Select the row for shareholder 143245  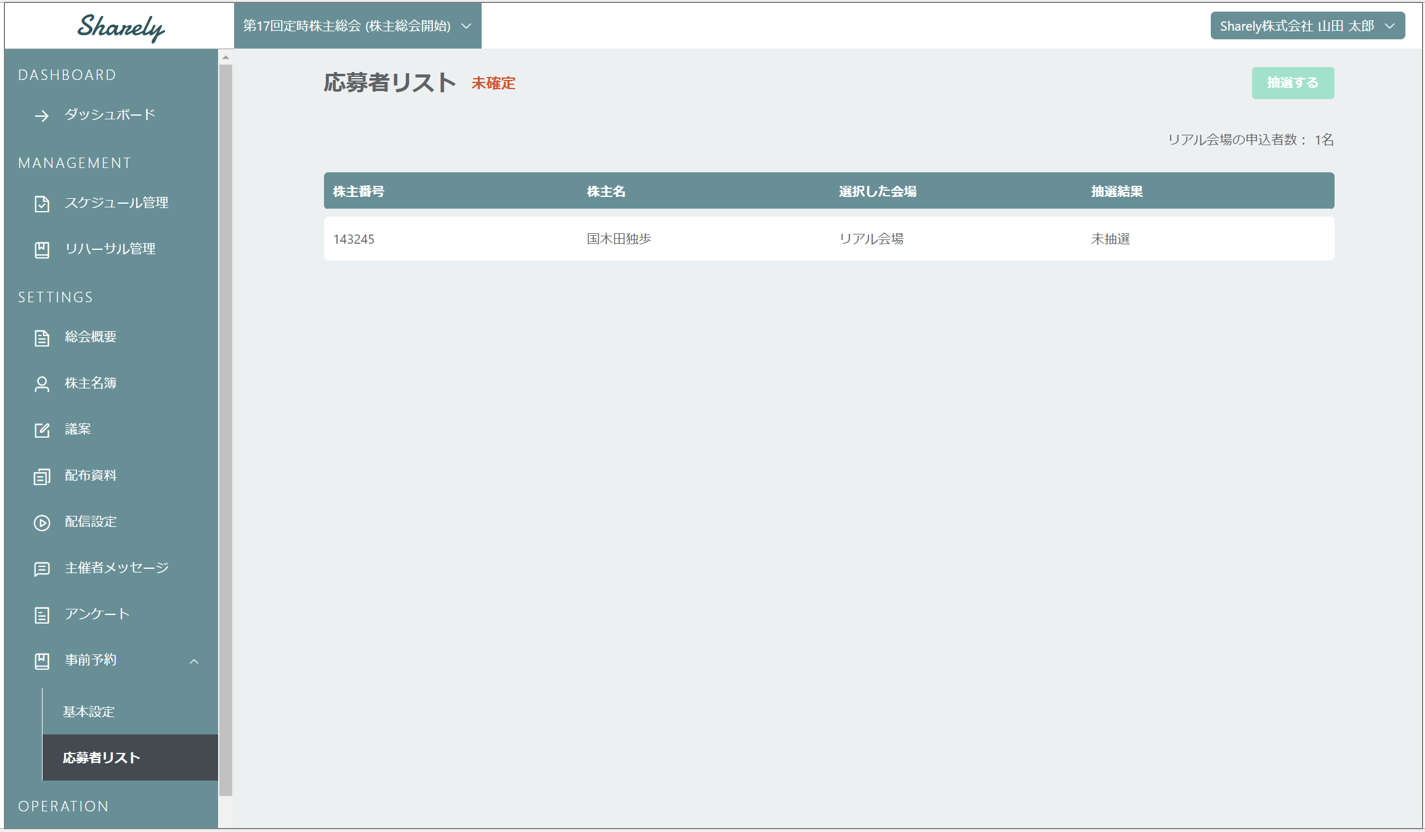[x=828, y=239]
